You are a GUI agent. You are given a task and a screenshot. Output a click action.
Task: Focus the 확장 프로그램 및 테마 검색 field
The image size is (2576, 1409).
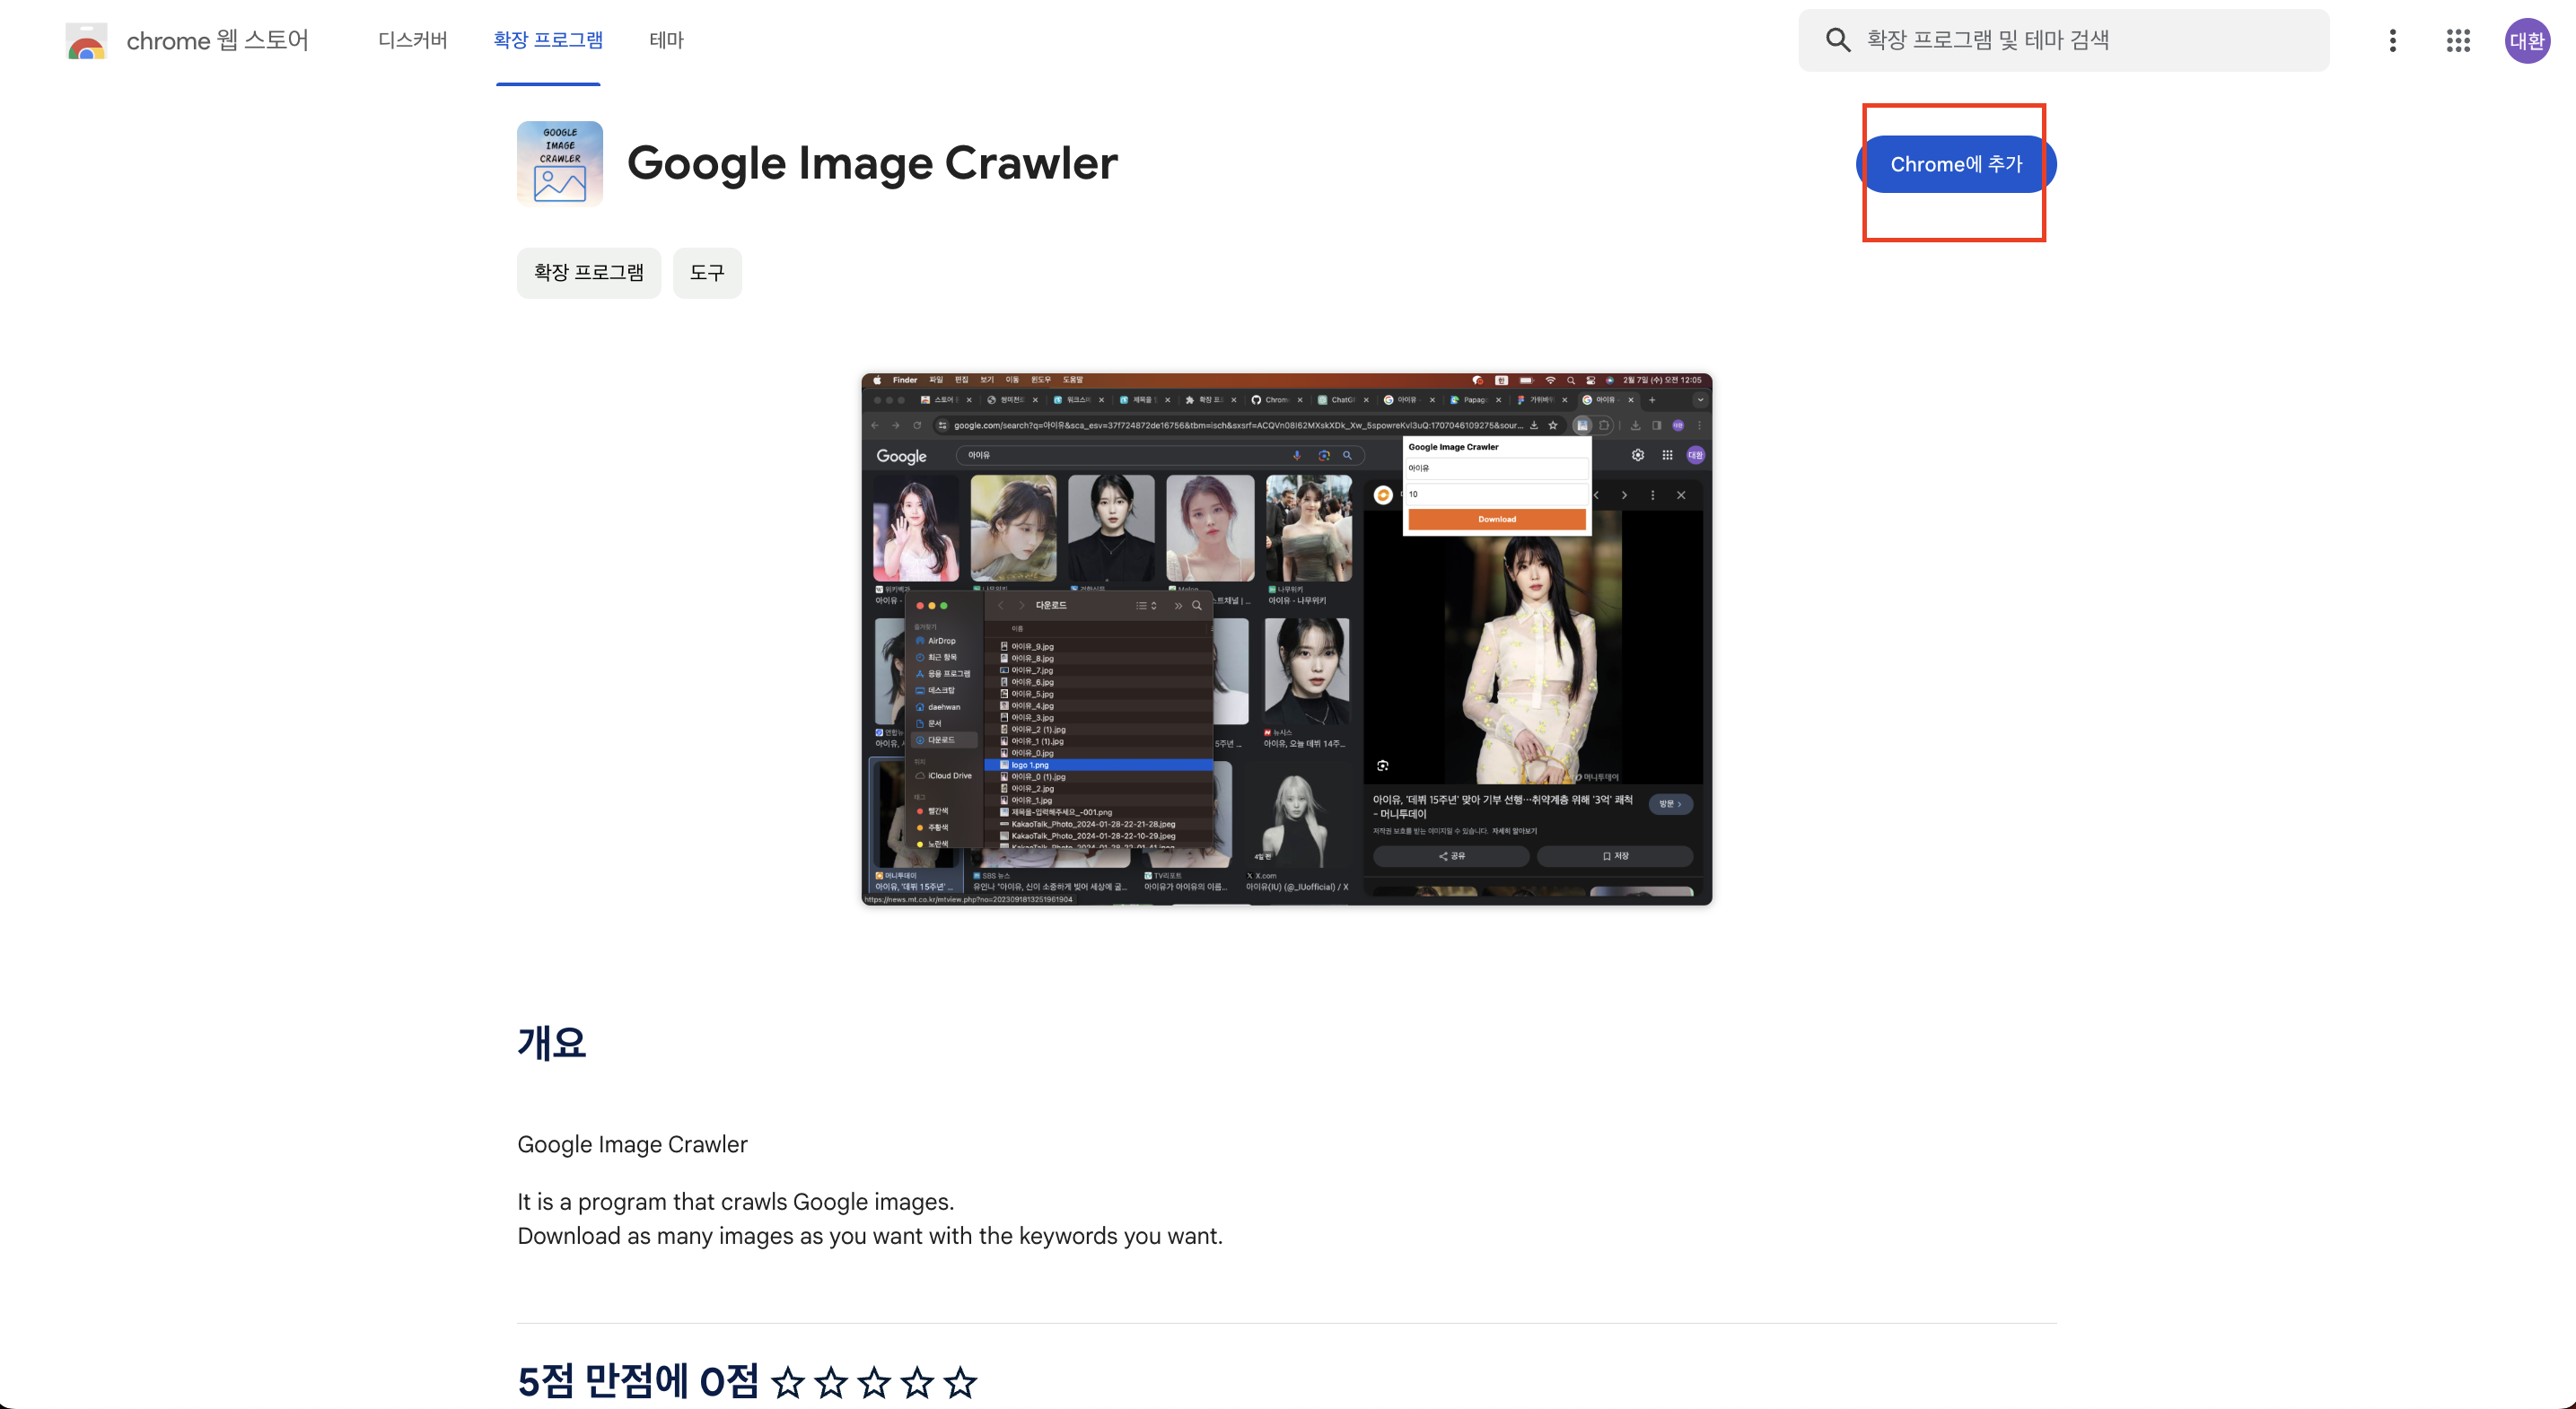(2080, 40)
